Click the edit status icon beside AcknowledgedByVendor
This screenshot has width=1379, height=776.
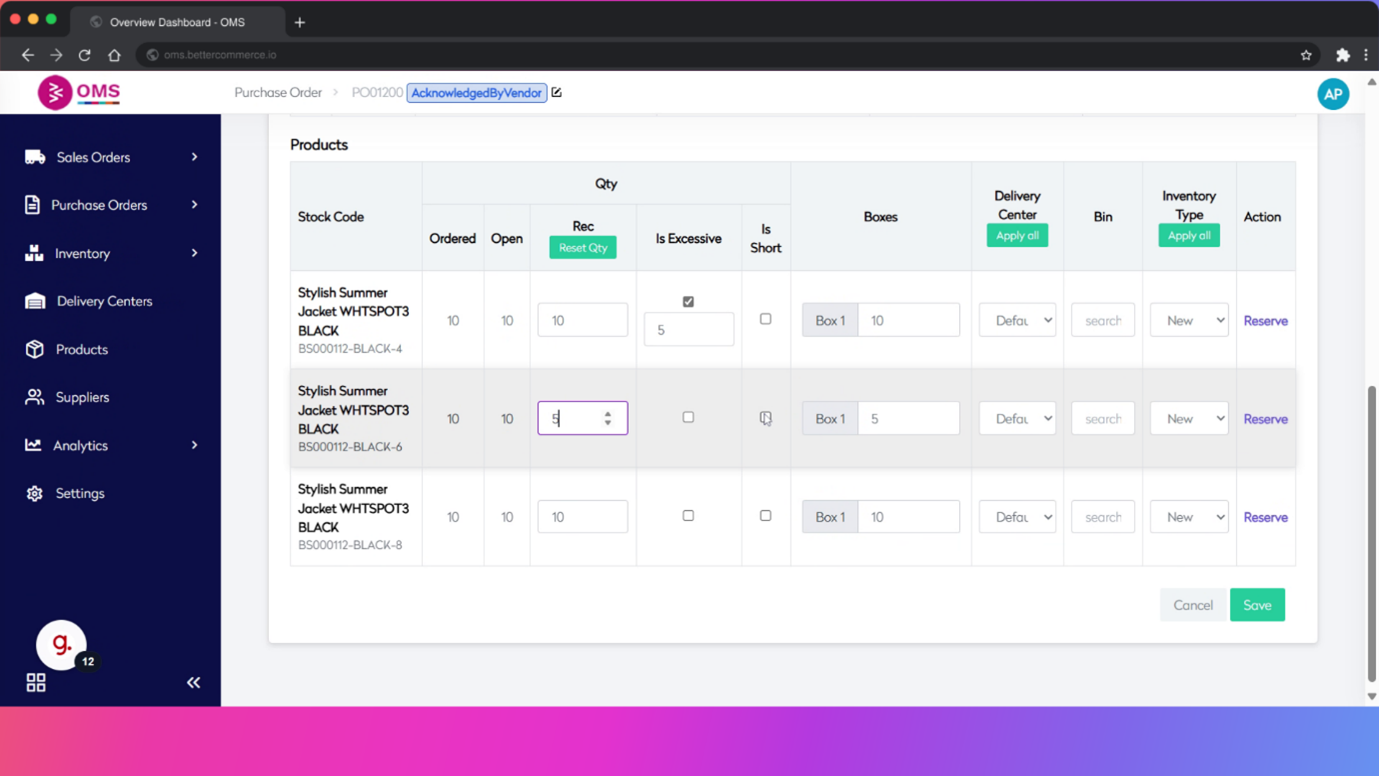557,93
